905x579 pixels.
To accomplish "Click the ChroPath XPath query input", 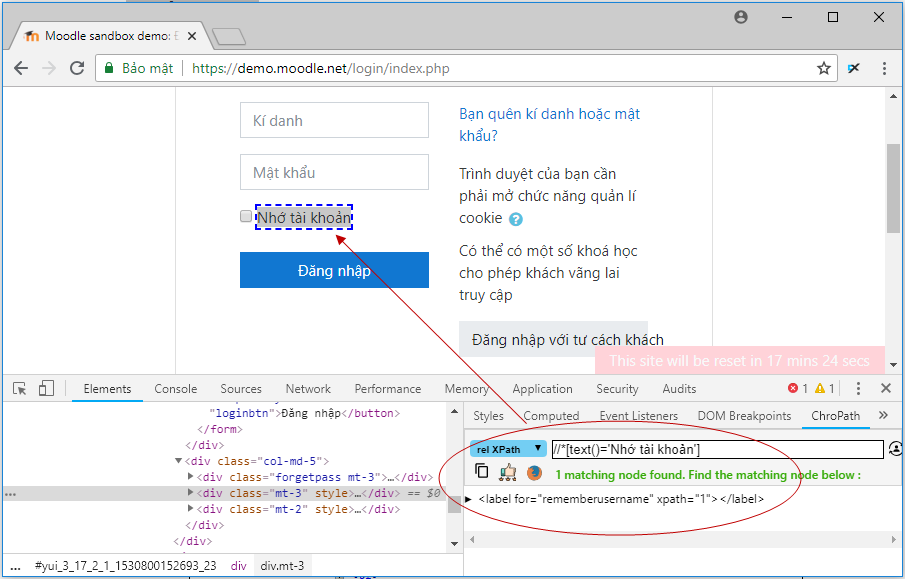I will [717, 449].
